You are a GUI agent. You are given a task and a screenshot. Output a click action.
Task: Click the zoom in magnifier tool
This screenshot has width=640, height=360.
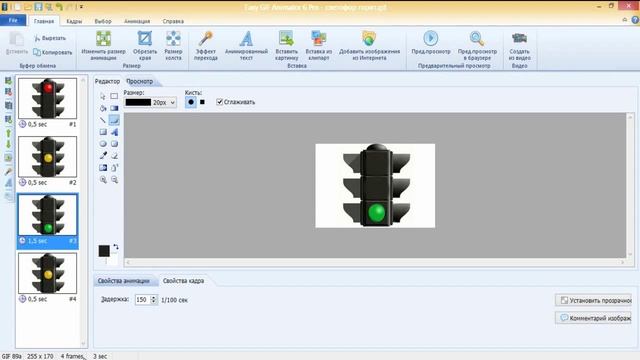coord(103,180)
